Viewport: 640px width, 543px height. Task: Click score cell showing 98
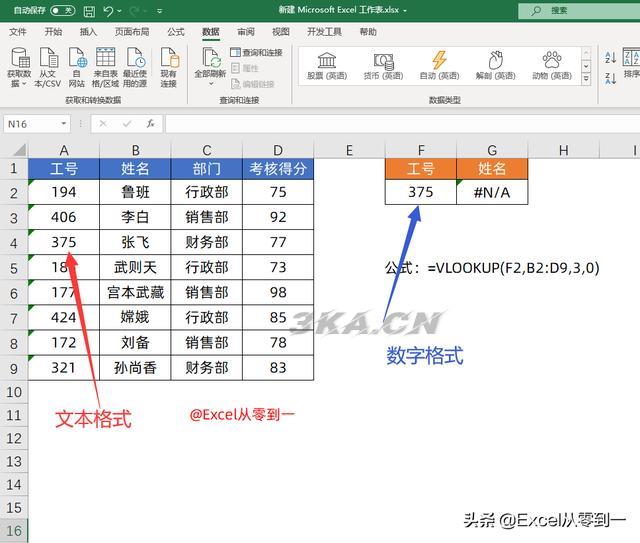pyautogui.click(x=278, y=292)
